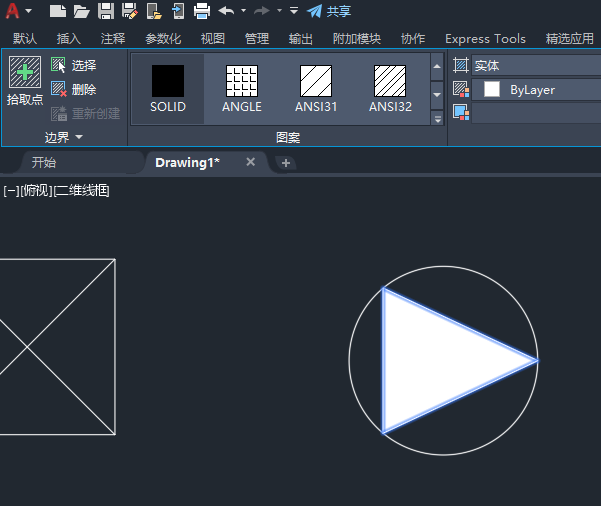Click the Undo arrow icon
Viewport: 601px width, 506px height.
point(226,11)
